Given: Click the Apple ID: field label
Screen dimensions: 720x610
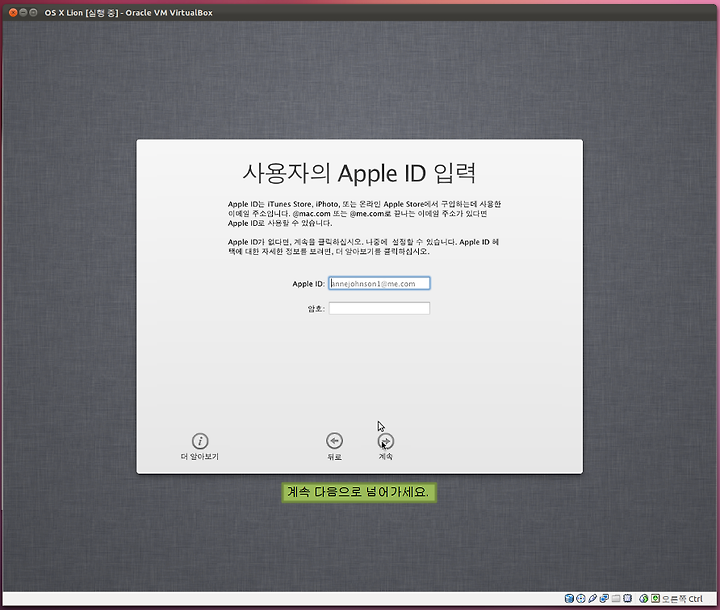Looking at the screenshot, I should (x=309, y=284).
